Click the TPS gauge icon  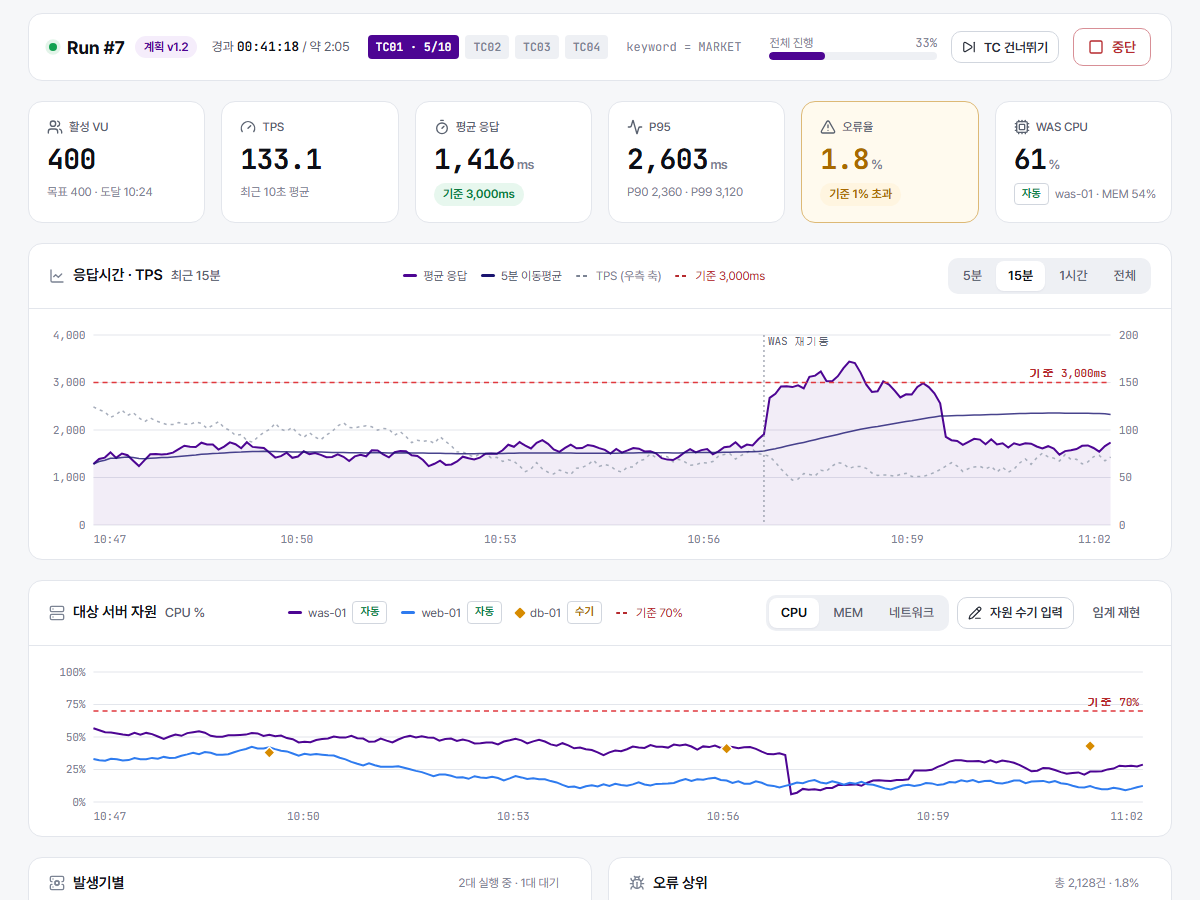coord(248,127)
